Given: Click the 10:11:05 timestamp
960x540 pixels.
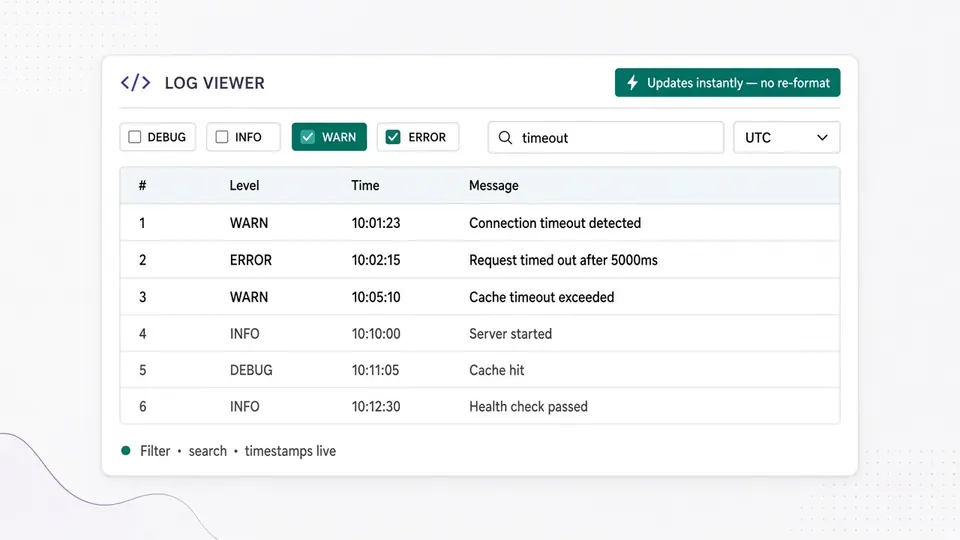Looking at the screenshot, I should pyautogui.click(x=375, y=370).
